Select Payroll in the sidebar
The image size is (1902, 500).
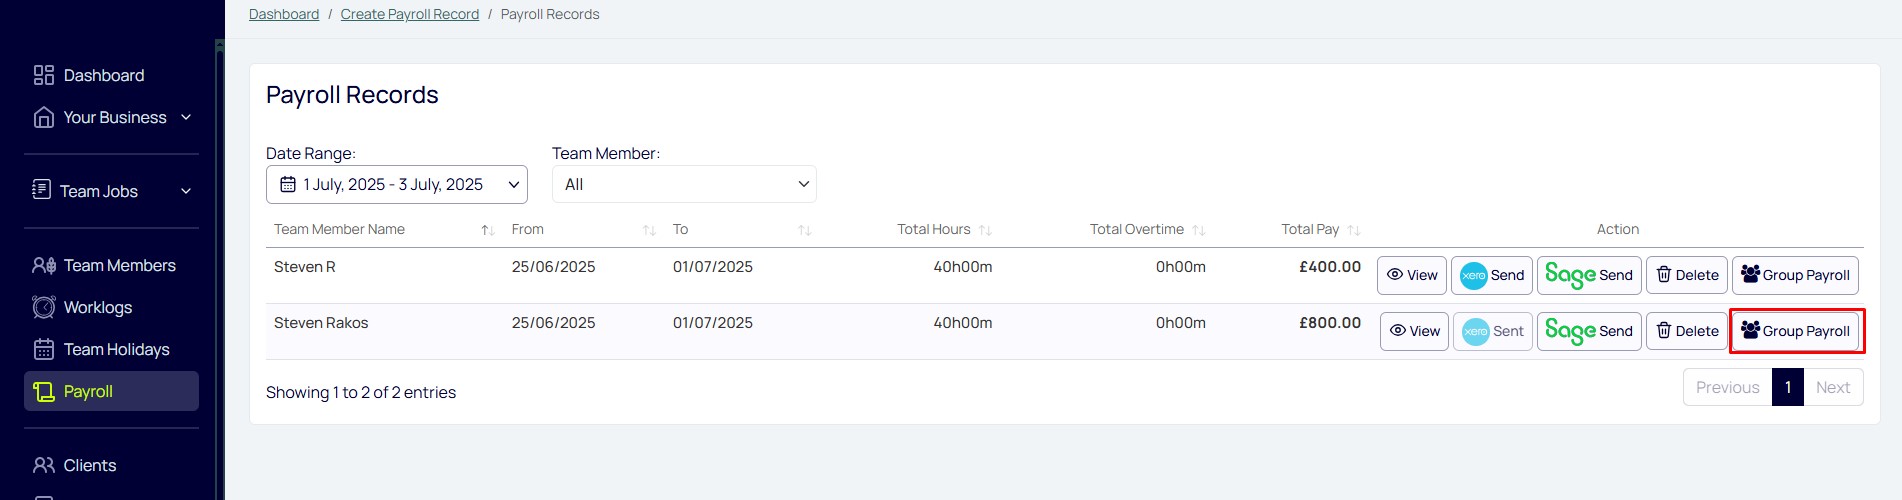pos(111,391)
